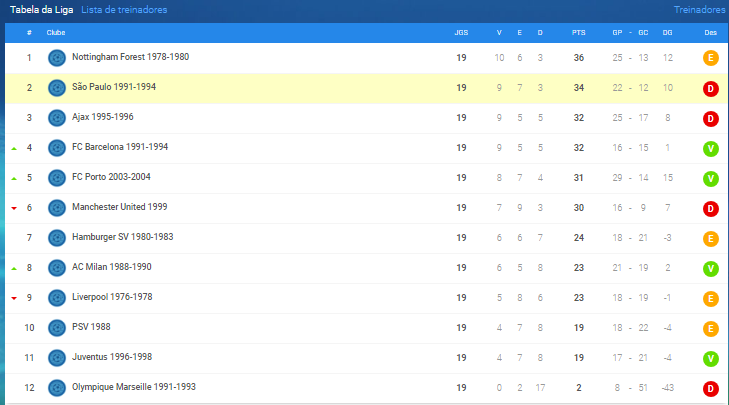Open the São Paulo 1991-1994 club badge

coord(57,88)
